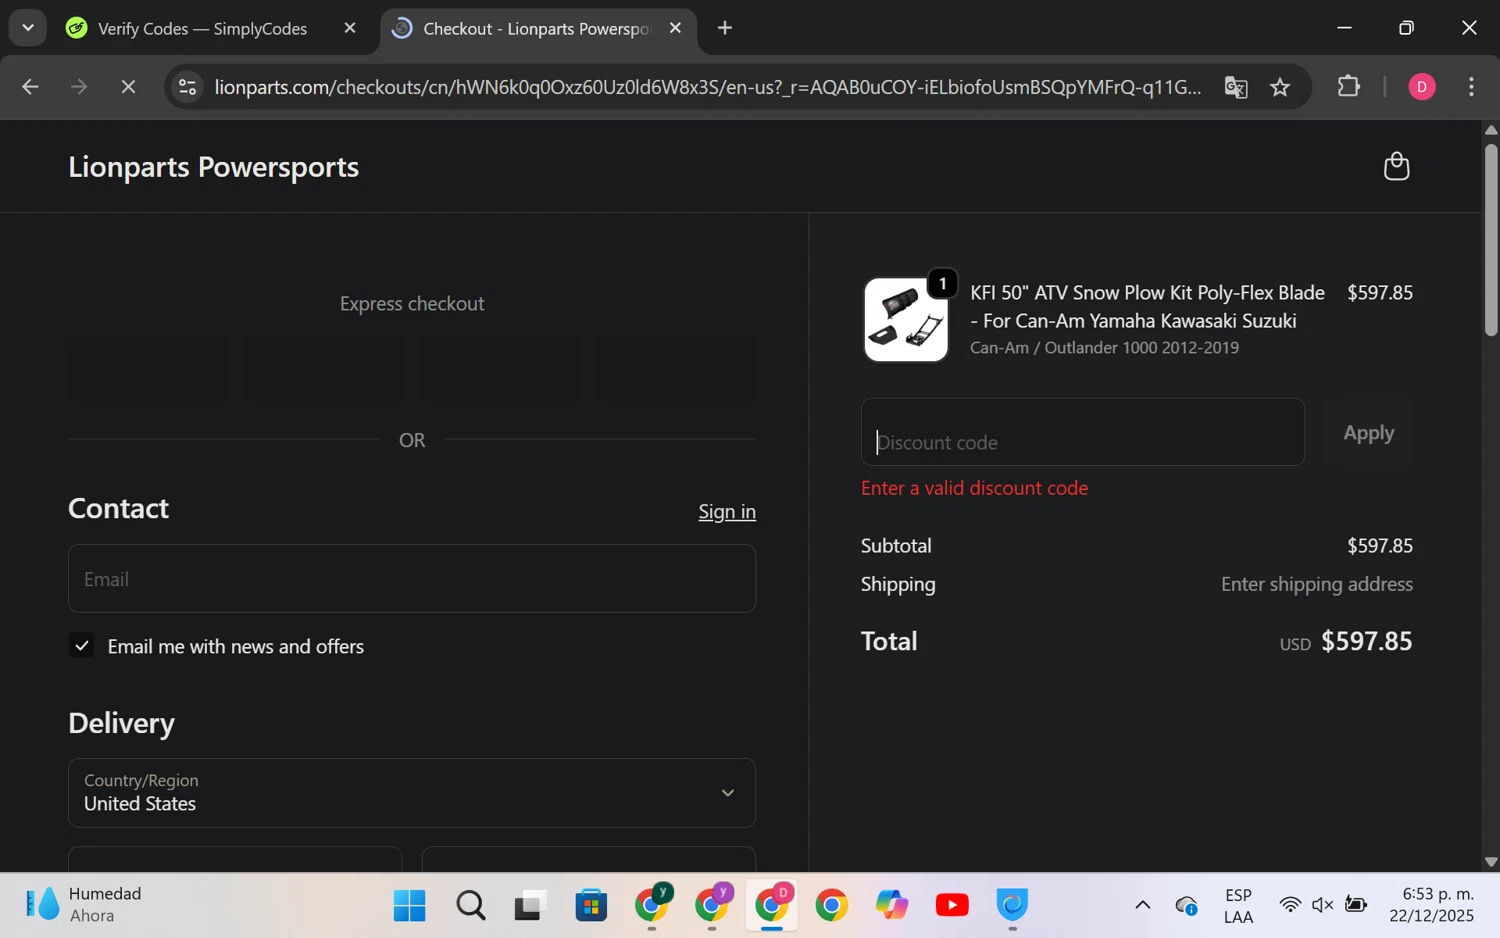
Task: Bookmark this page with star icon
Action: pyautogui.click(x=1280, y=87)
